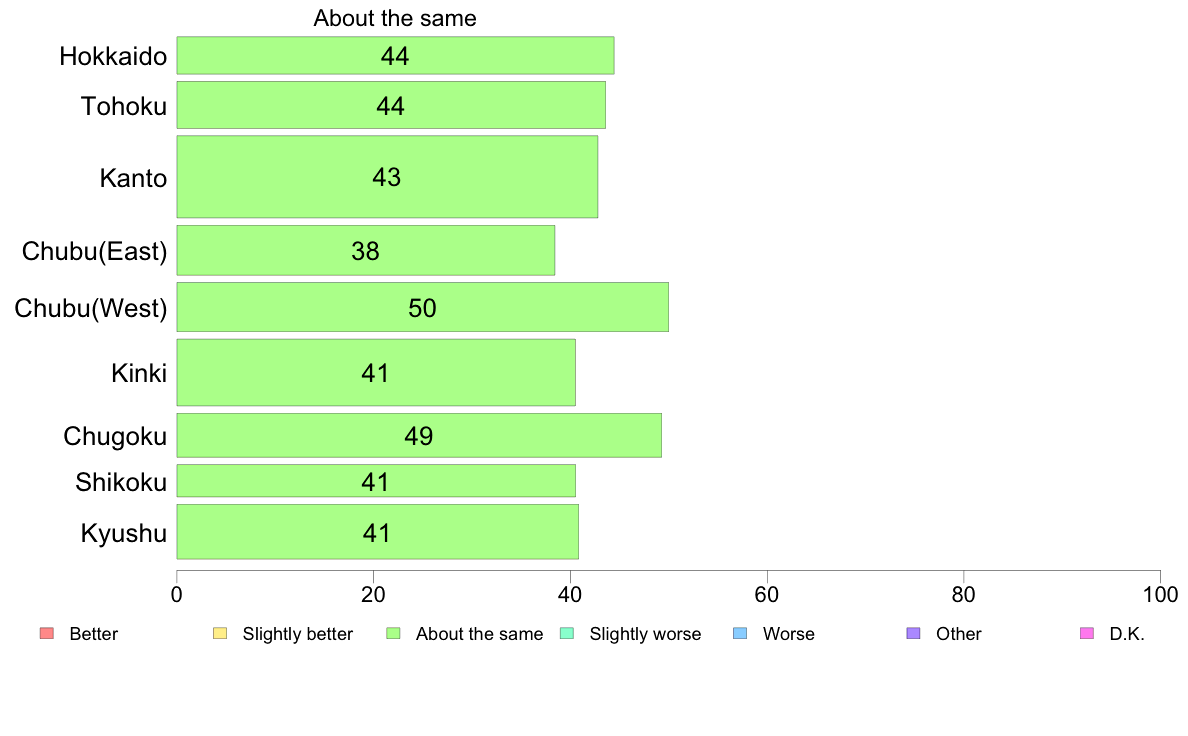
Task: Click the yellow Slightly better legend swatch
Action: (220, 633)
